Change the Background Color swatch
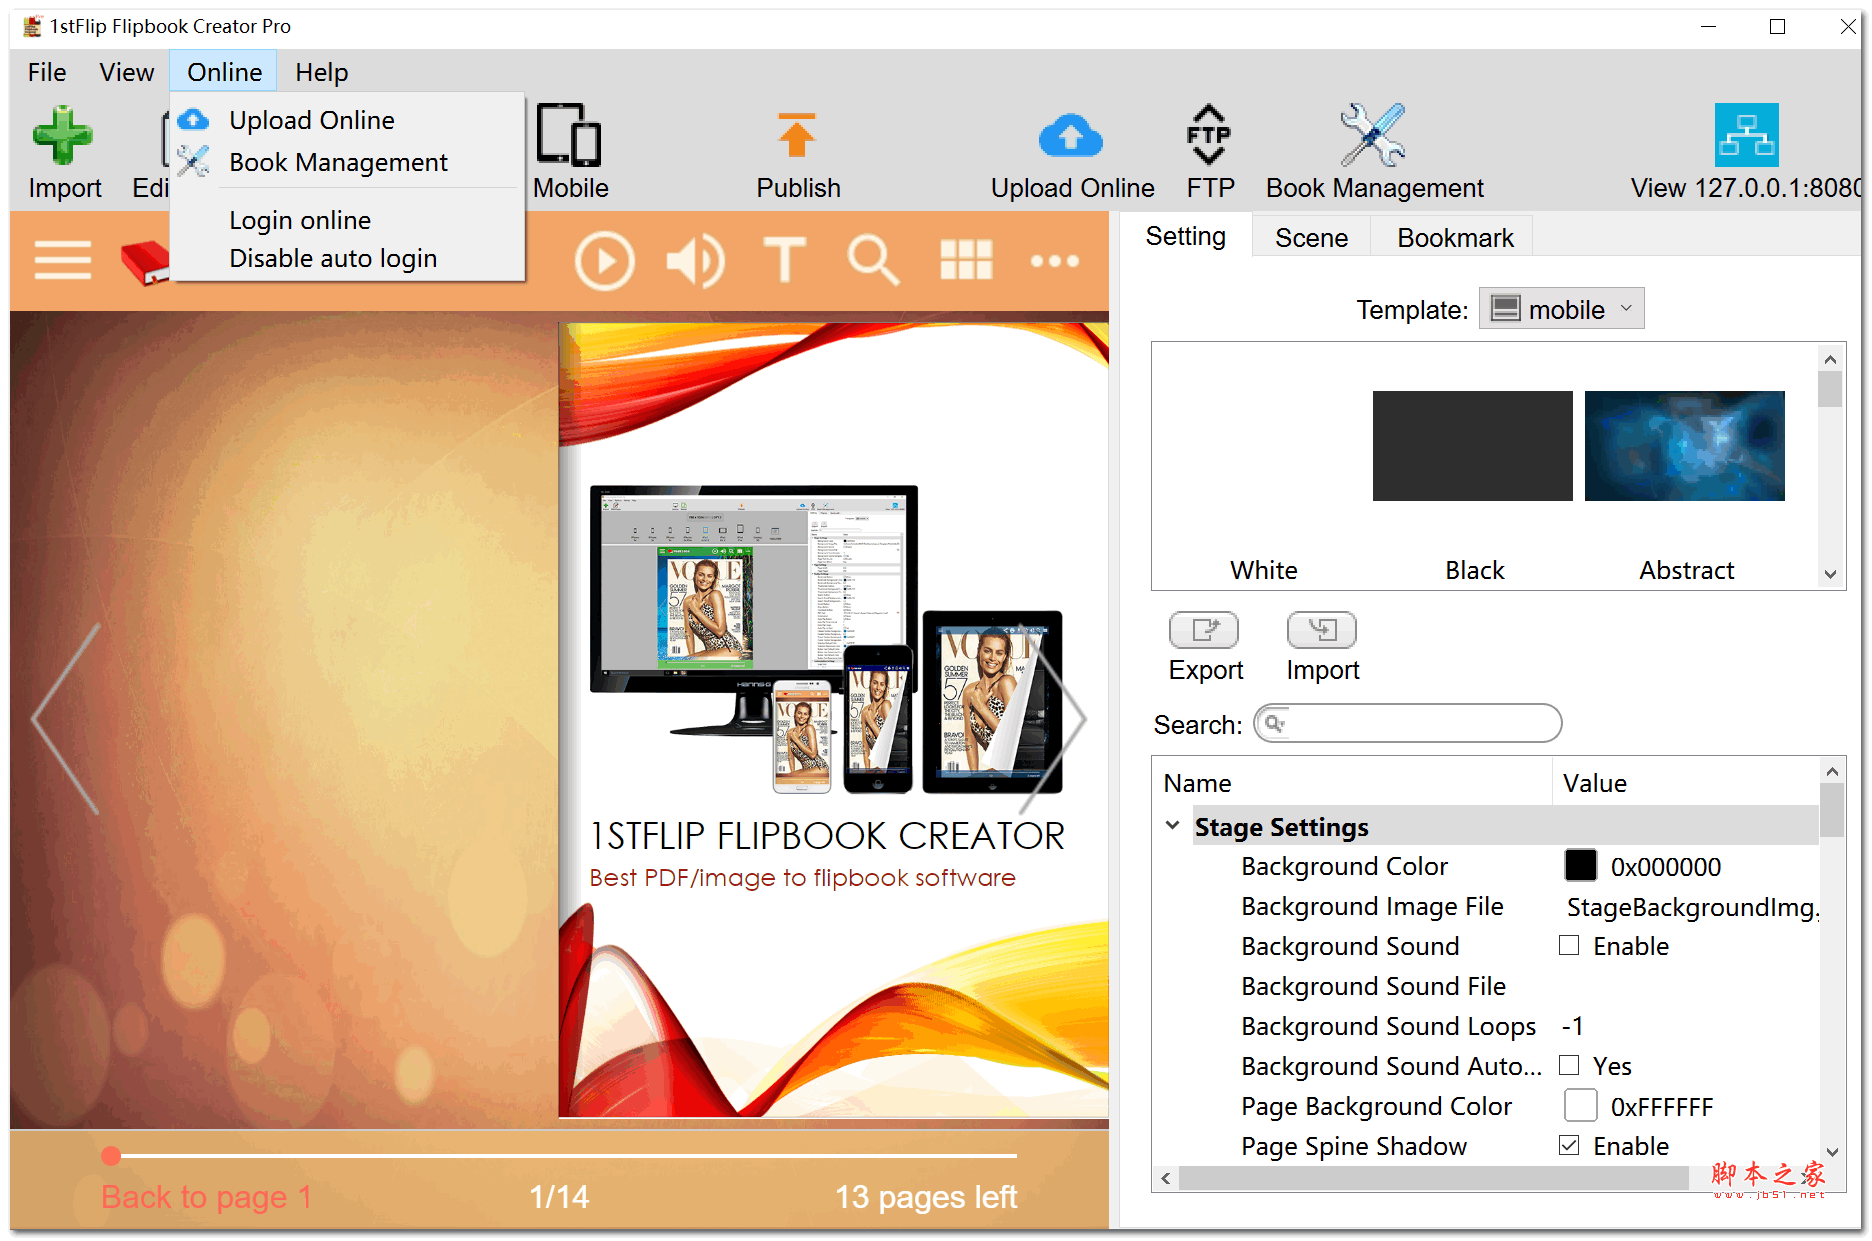Viewport: 1872px width, 1241px height. click(x=1580, y=866)
